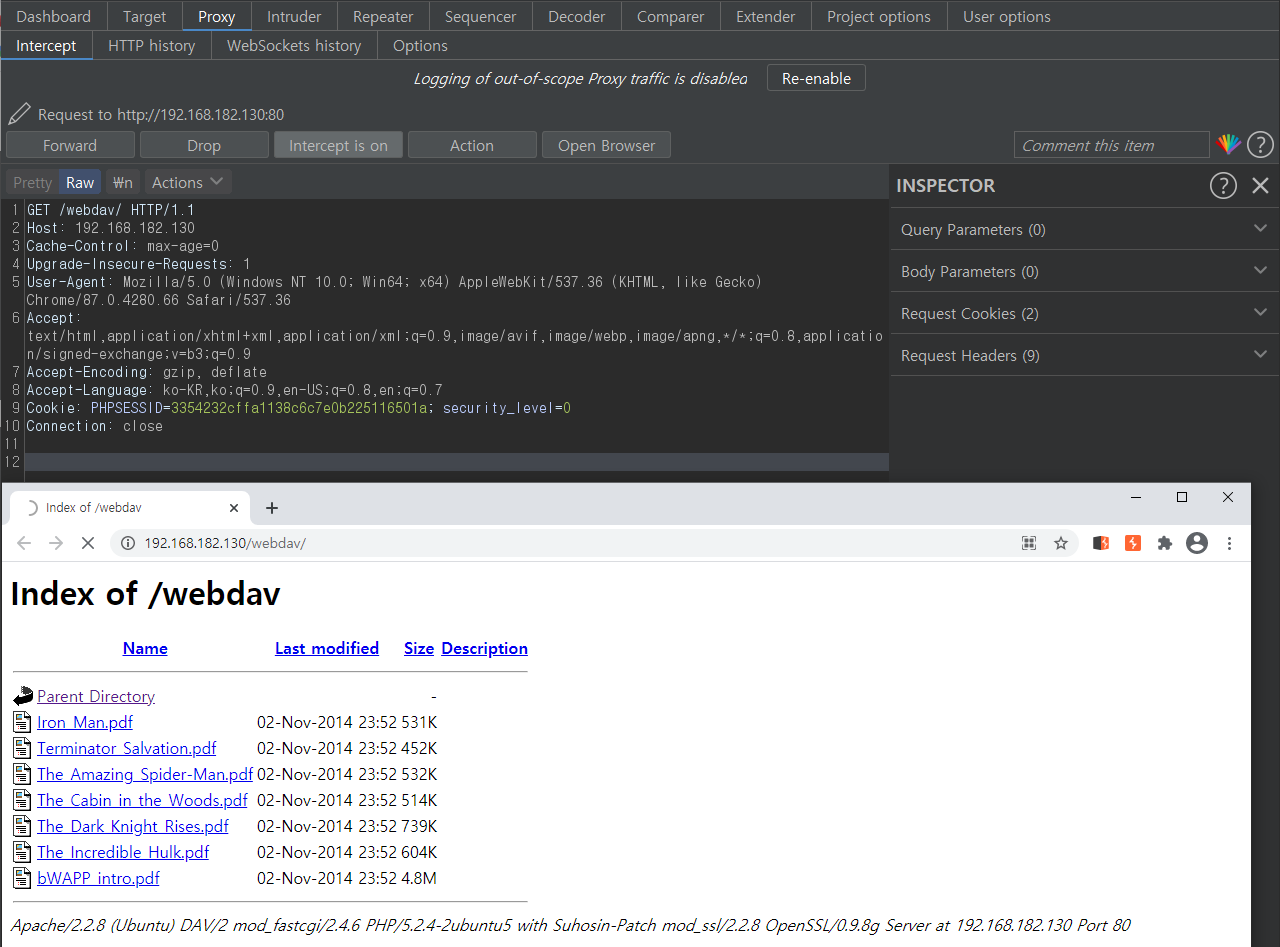
Task: Open the Chrome extensions puzzle icon
Action: [1165, 543]
